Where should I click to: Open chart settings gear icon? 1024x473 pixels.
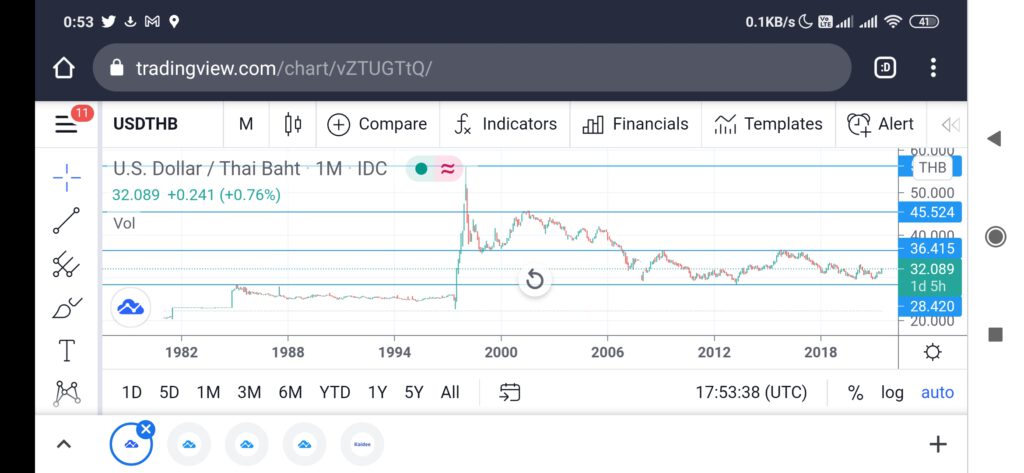click(933, 353)
